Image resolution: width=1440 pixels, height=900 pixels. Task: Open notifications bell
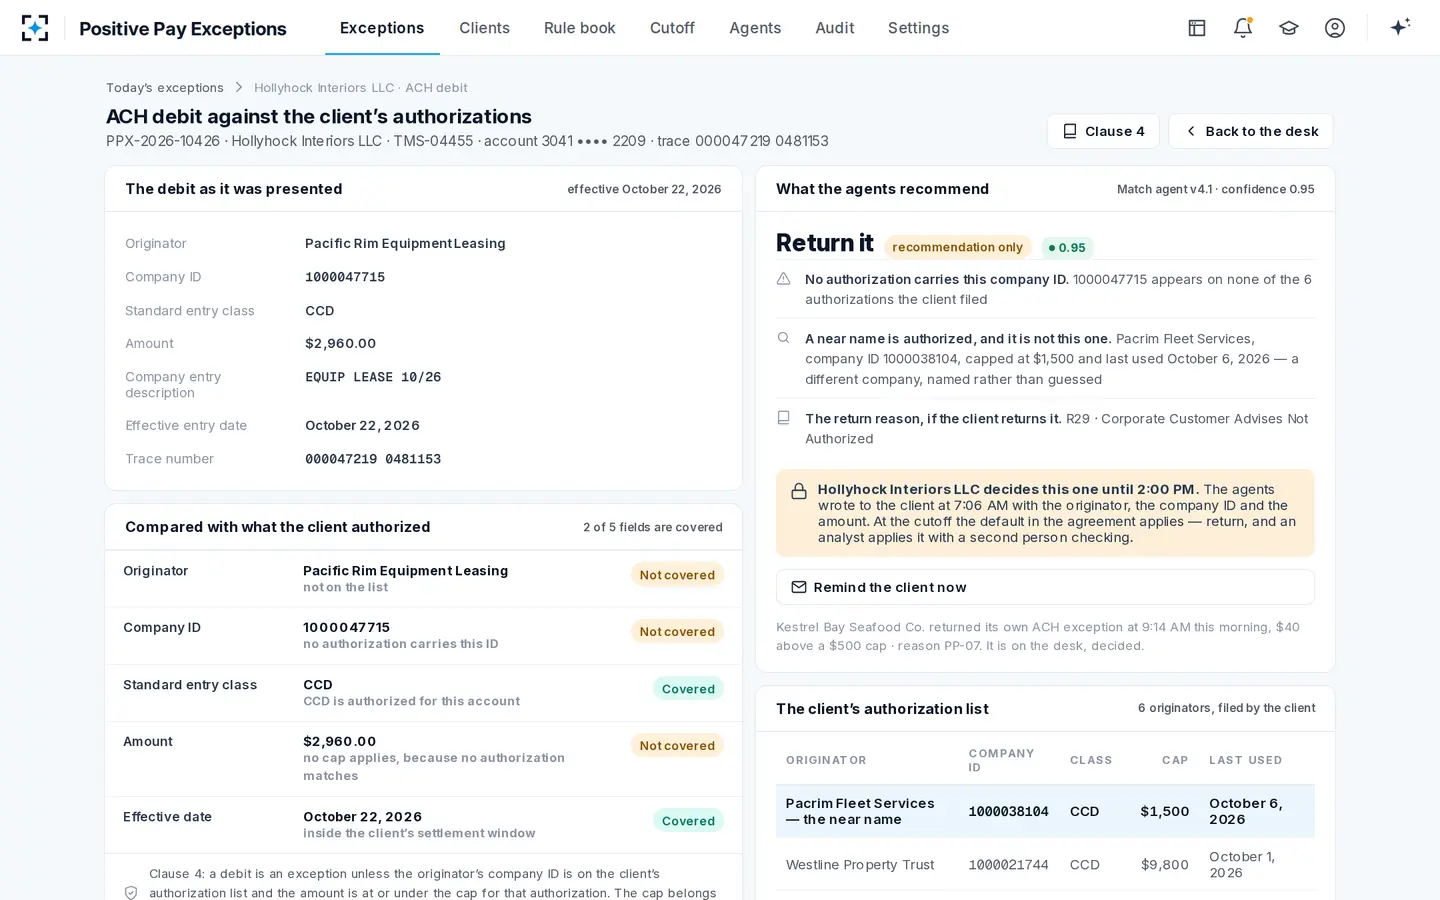point(1243,28)
